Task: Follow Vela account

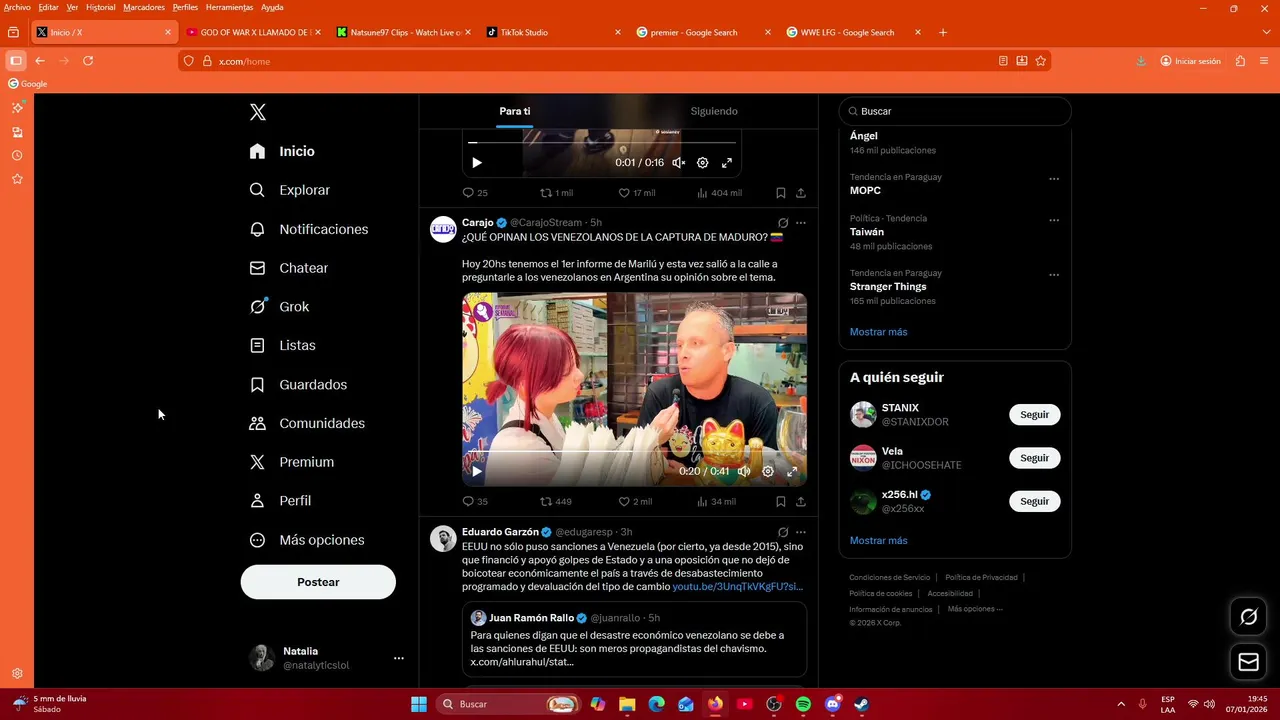Action: point(1034,458)
